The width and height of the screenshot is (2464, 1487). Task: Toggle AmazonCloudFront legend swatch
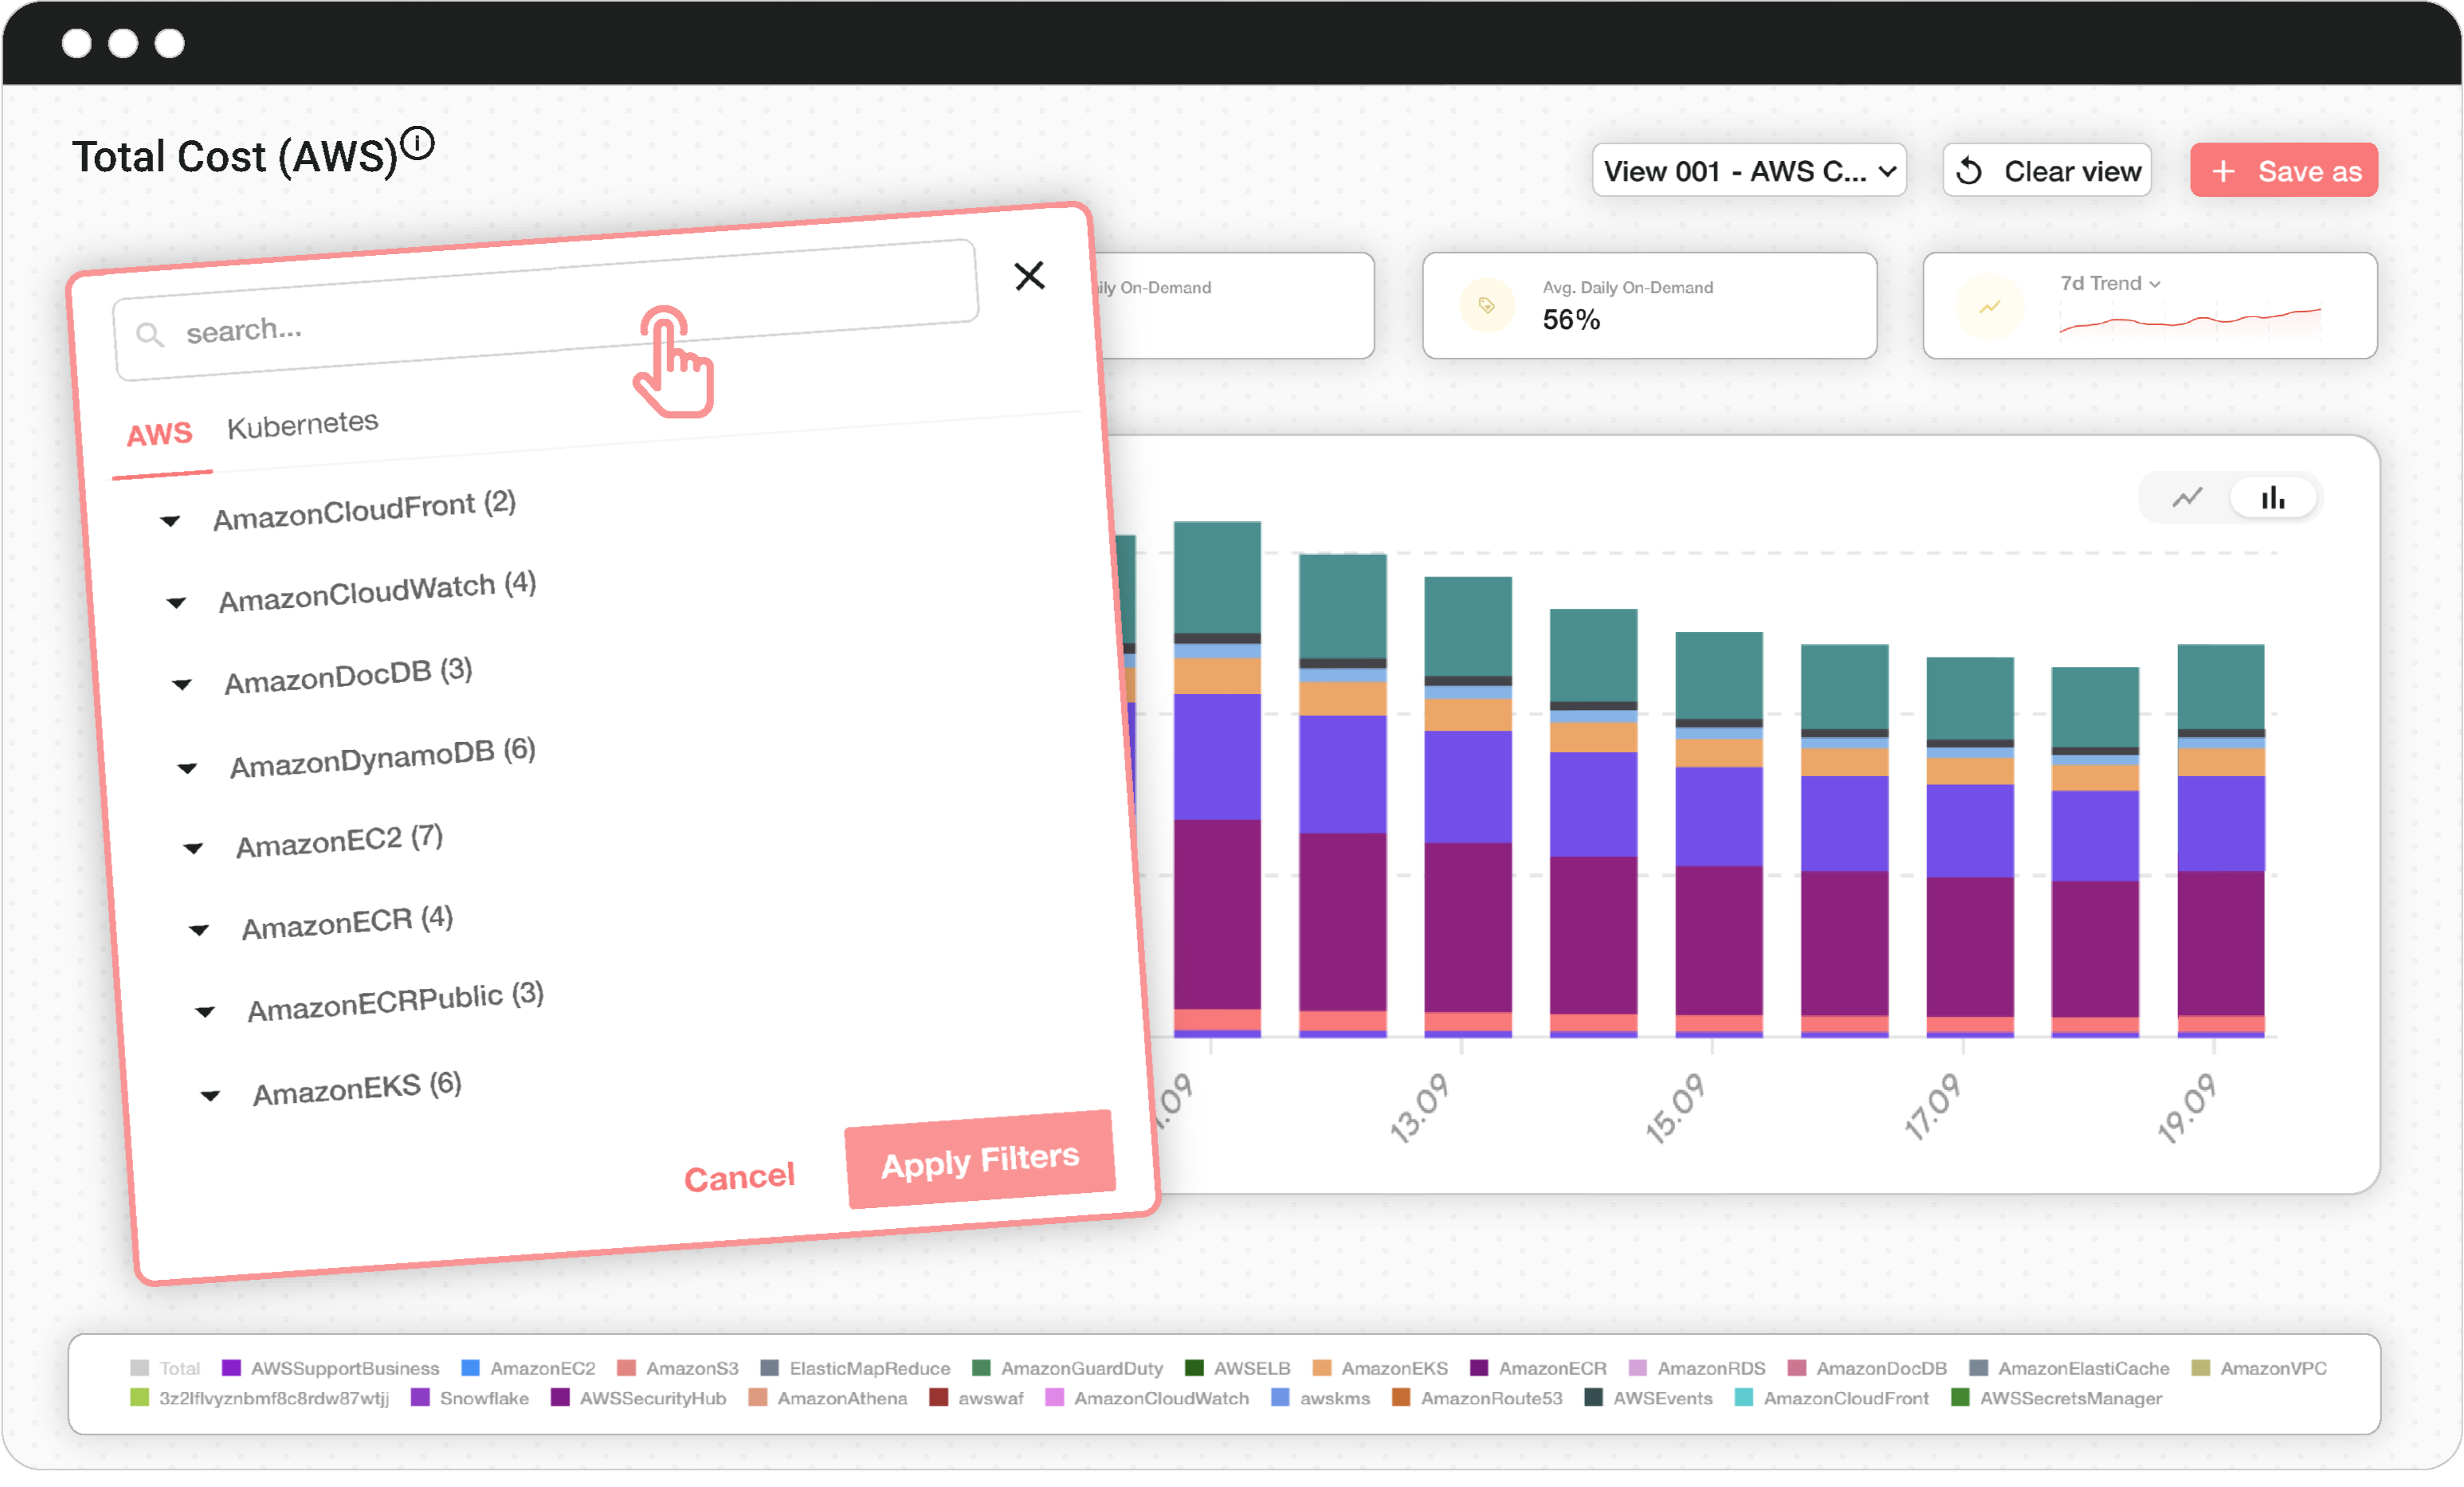tap(1744, 1398)
